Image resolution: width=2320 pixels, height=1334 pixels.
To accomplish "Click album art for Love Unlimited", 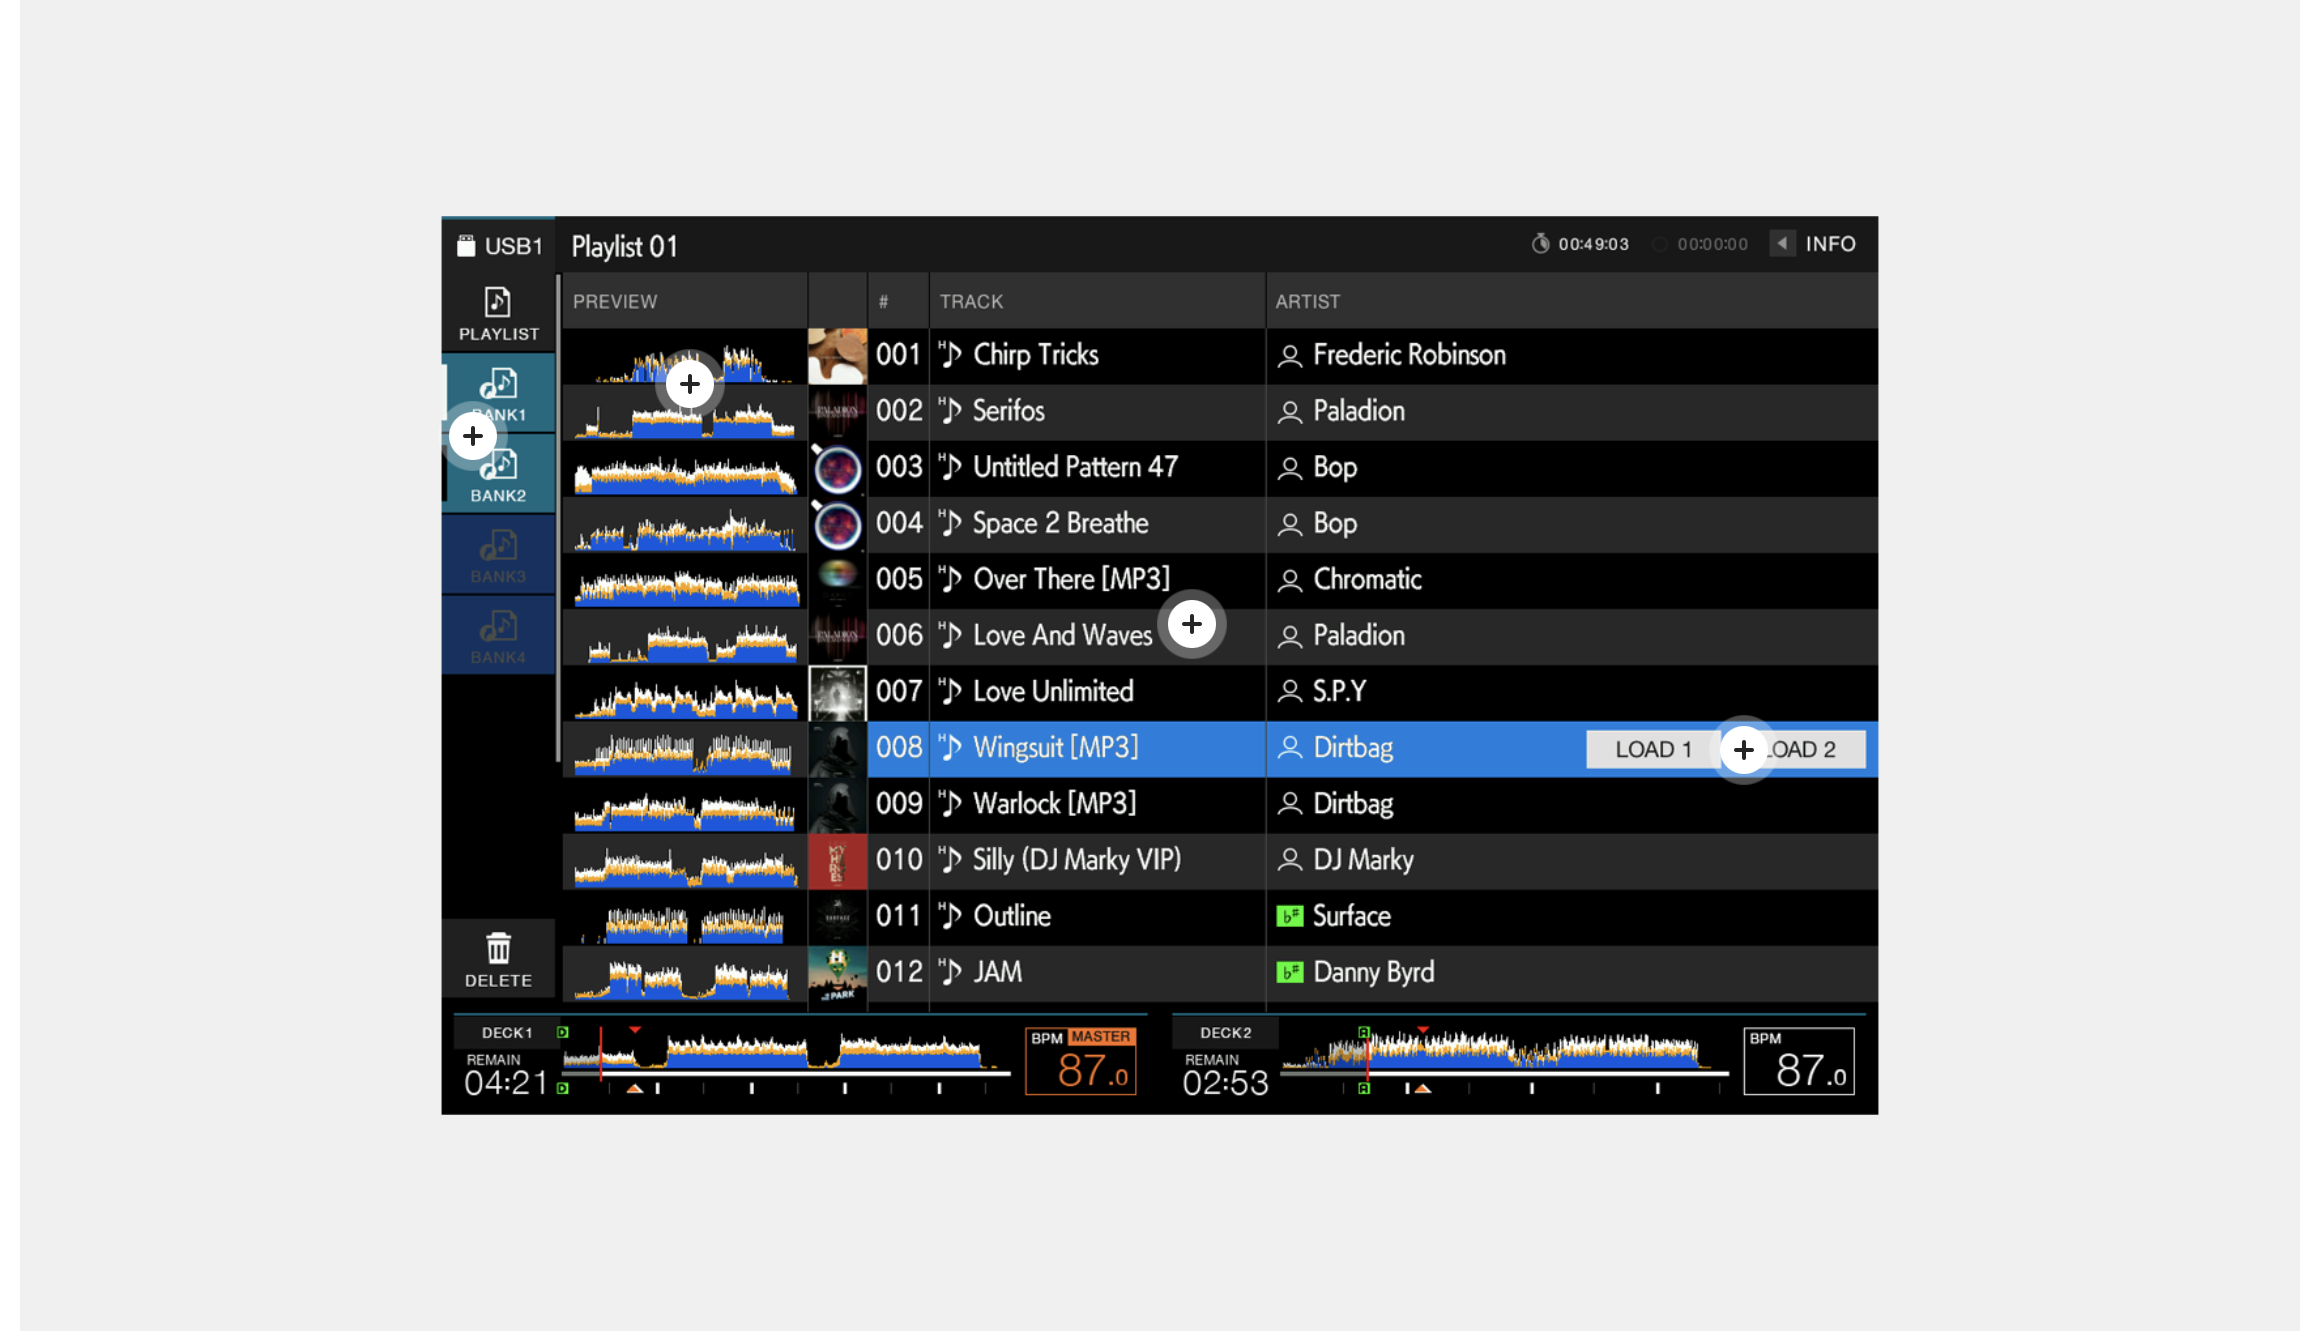I will [x=837, y=693].
